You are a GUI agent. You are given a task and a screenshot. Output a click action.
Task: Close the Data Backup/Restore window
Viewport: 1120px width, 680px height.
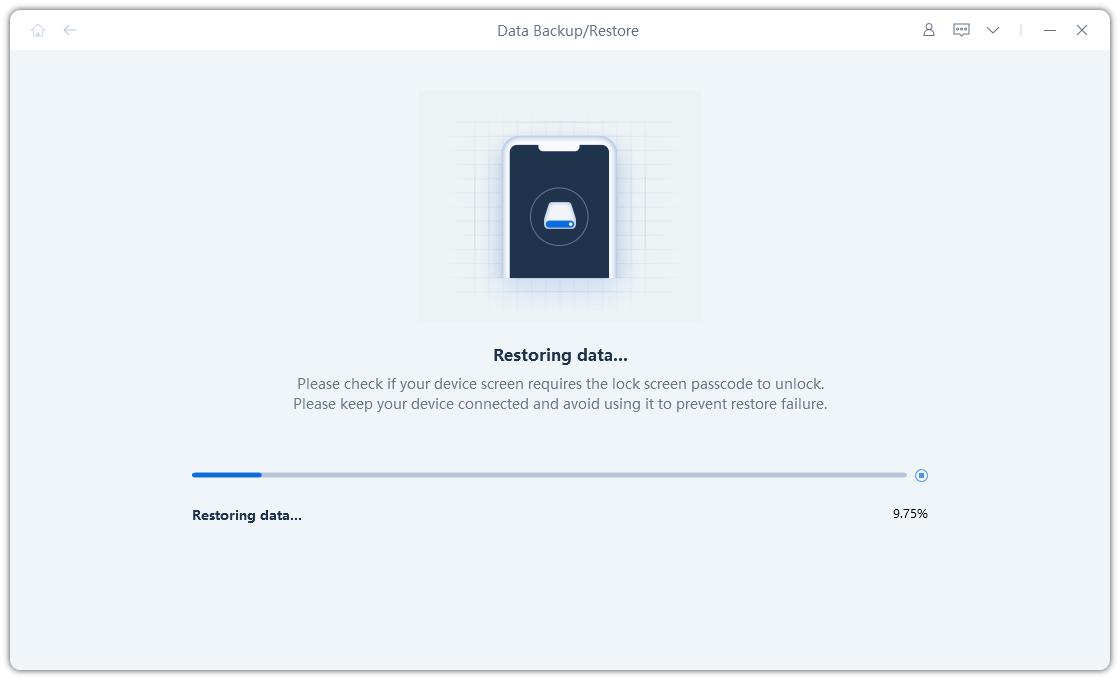pos(1081,30)
